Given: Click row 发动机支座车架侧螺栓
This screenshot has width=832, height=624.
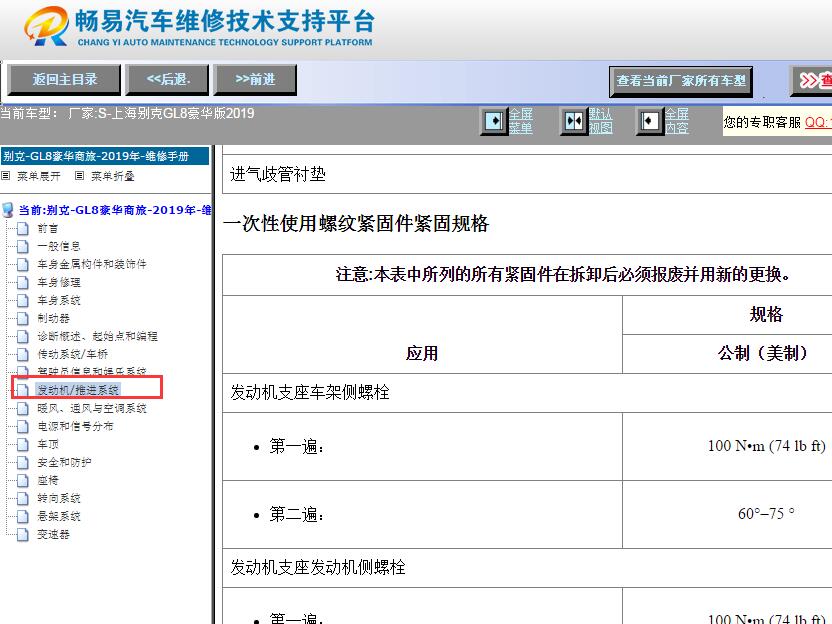Looking at the screenshot, I should click(x=527, y=393).
